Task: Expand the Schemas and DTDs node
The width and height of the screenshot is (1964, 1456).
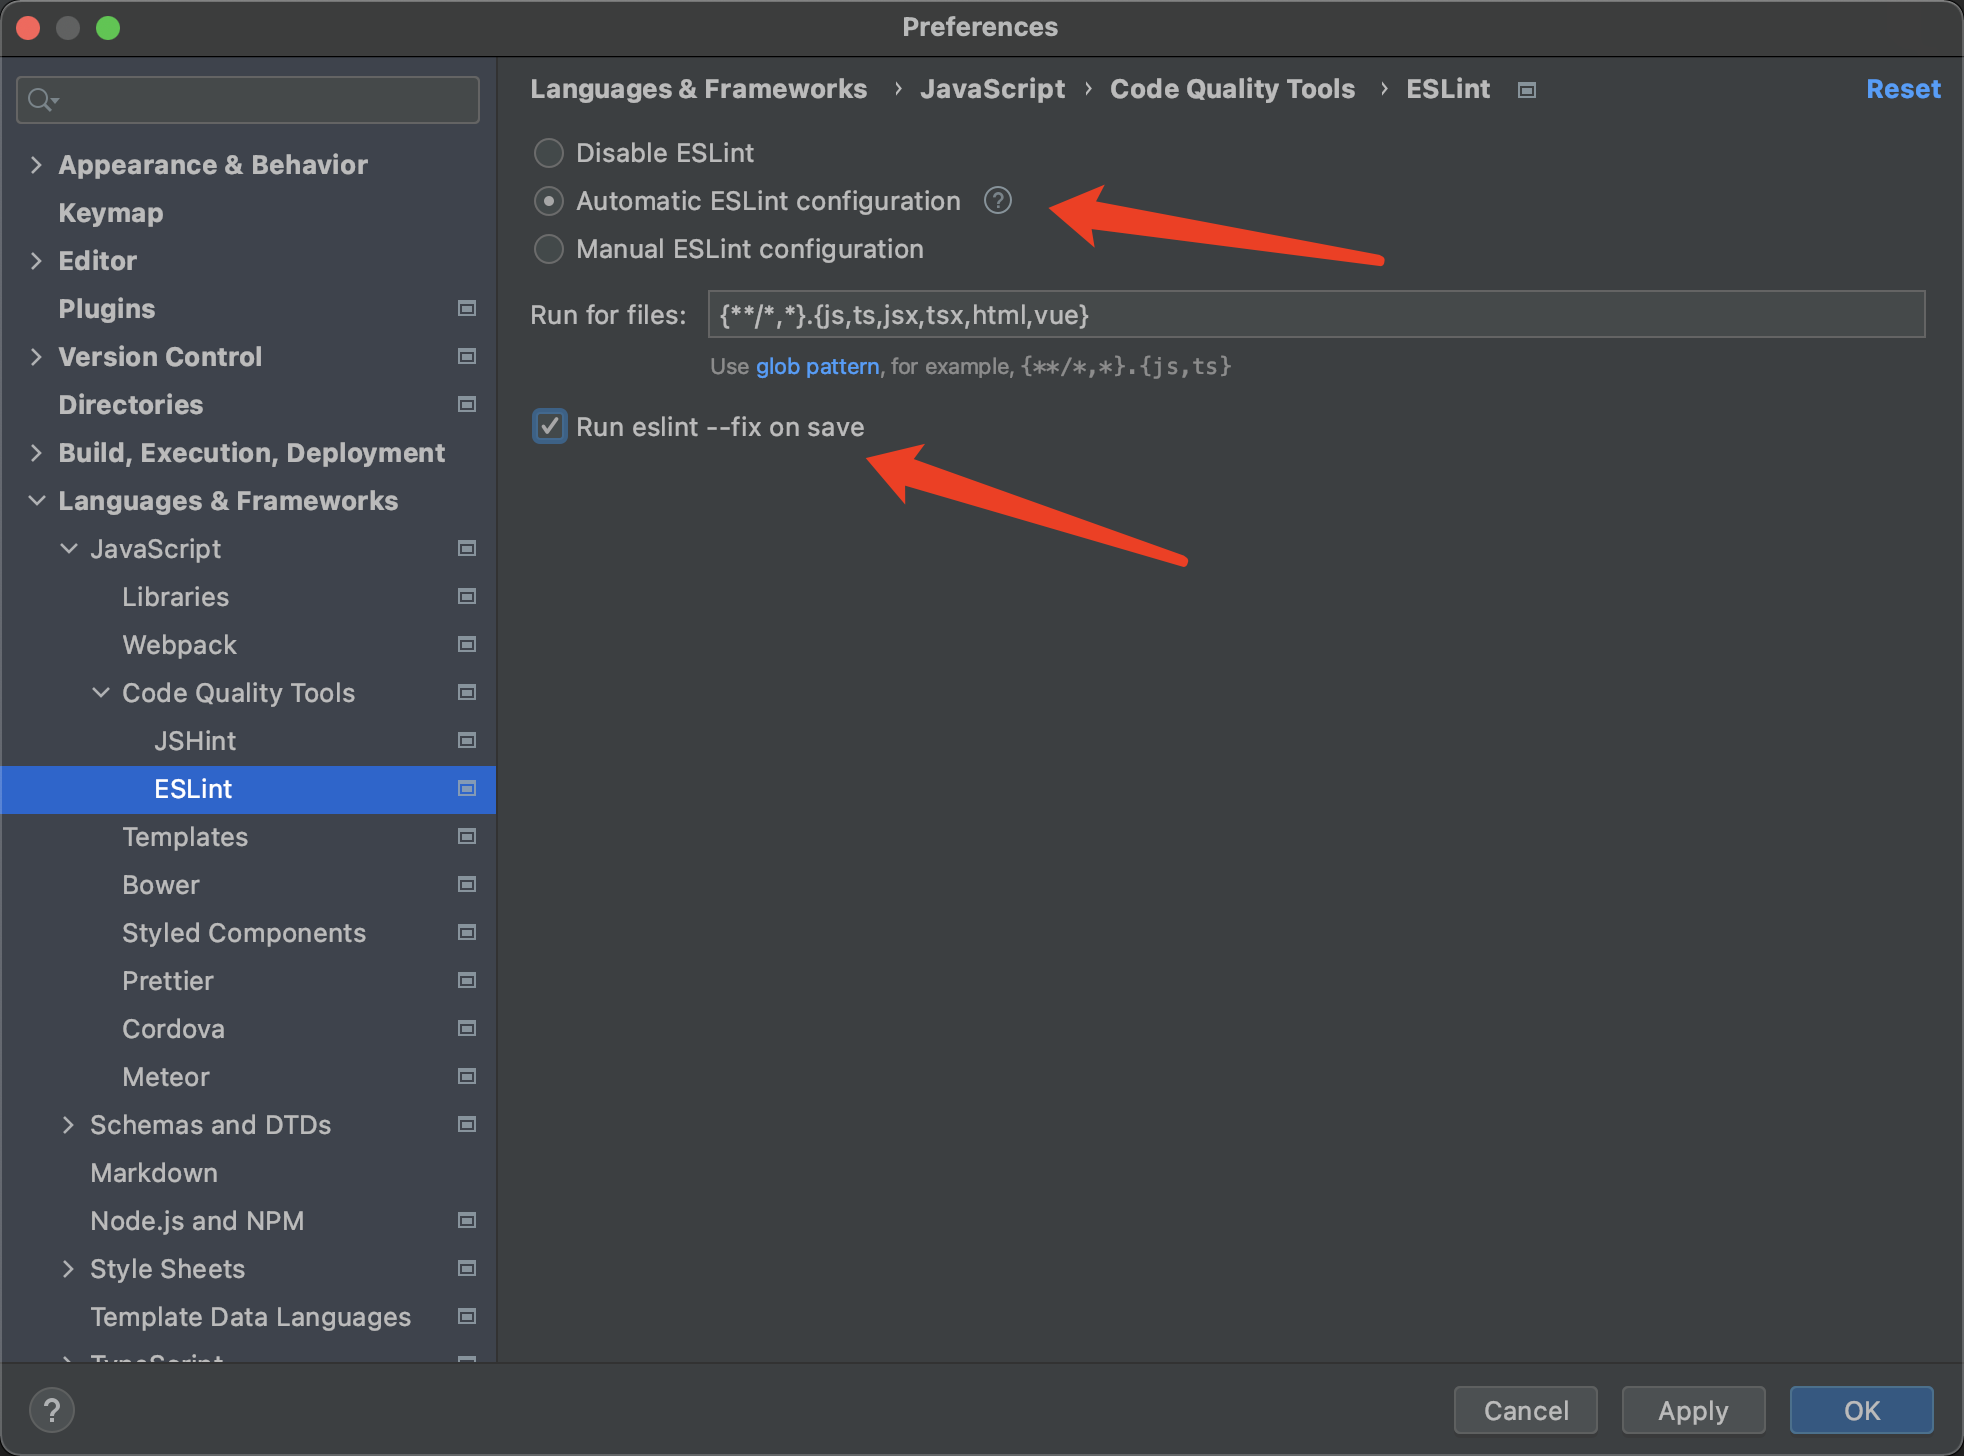Action: click(68, 1125)
